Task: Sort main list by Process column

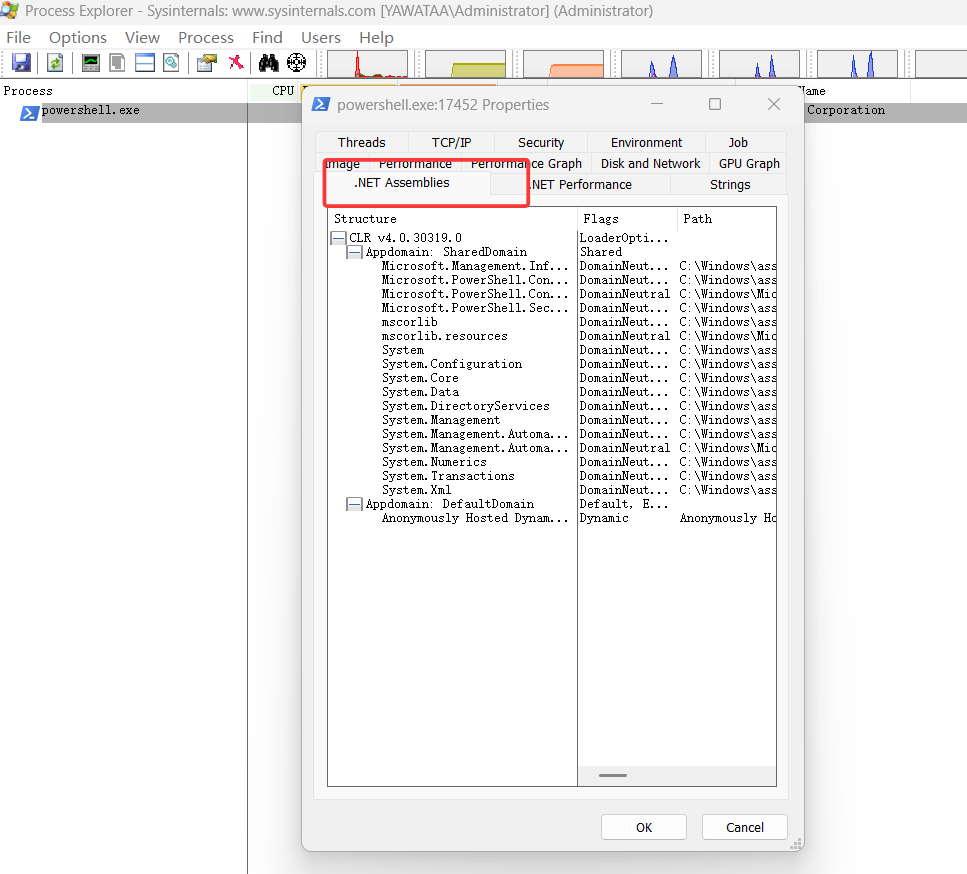Action: tap(123, 91)
